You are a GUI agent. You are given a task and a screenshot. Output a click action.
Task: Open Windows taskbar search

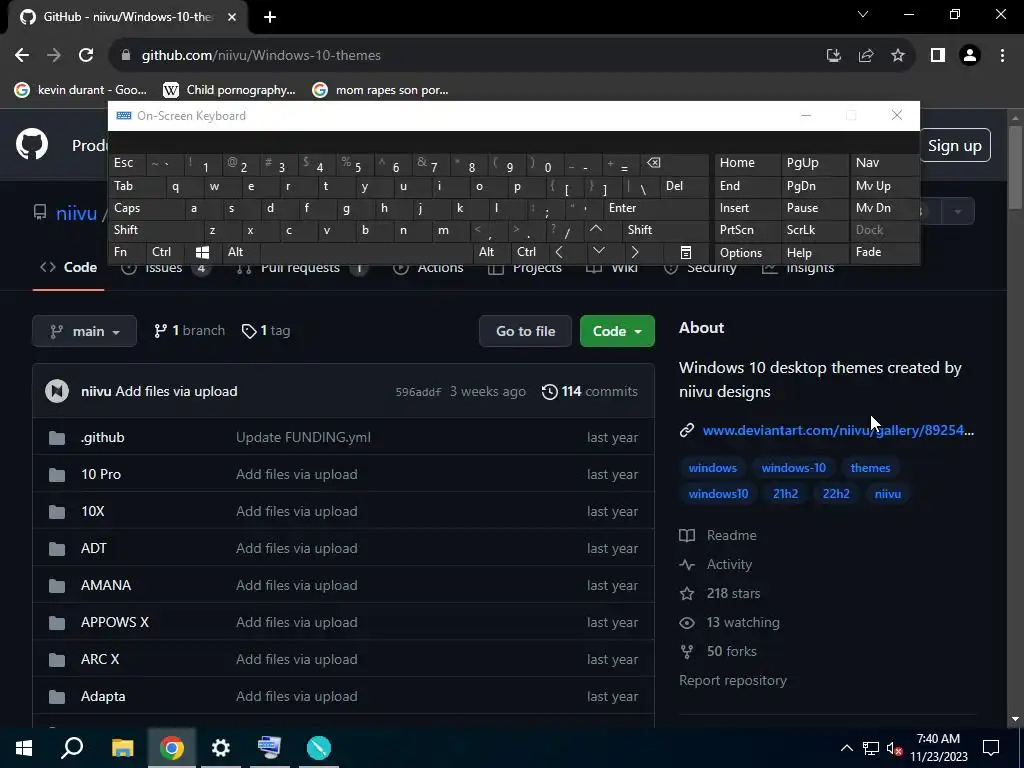tap(72, 748)
